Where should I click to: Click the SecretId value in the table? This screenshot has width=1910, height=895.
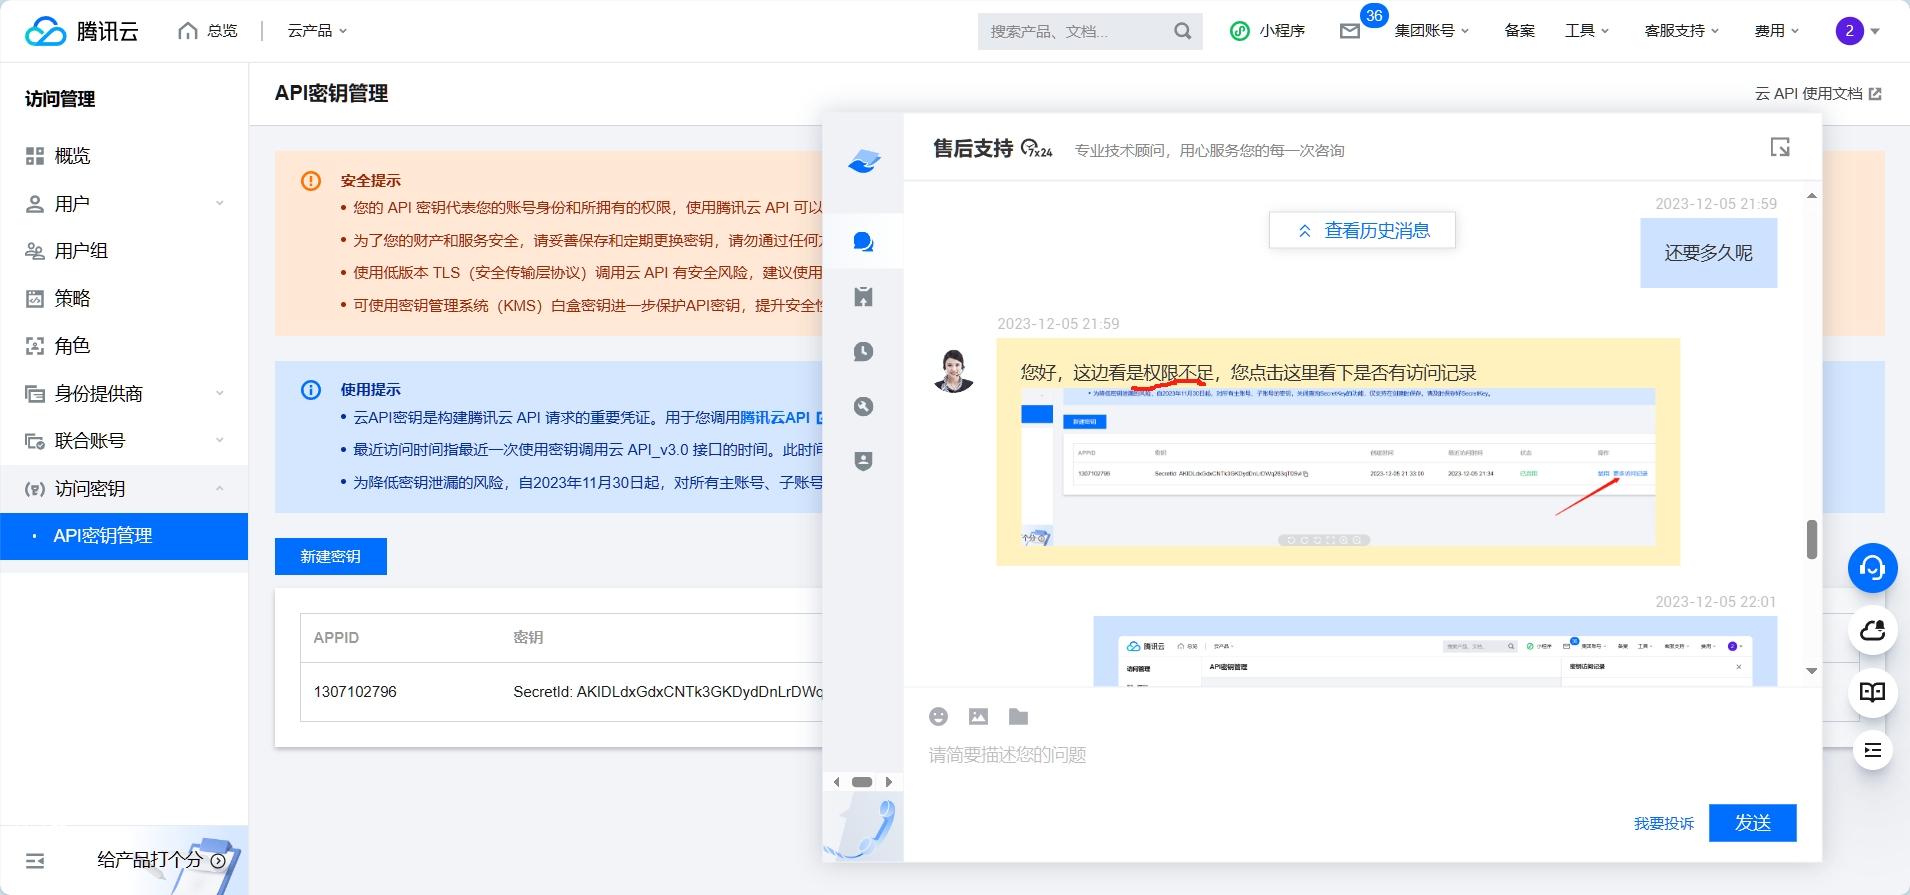pos(668,692)
